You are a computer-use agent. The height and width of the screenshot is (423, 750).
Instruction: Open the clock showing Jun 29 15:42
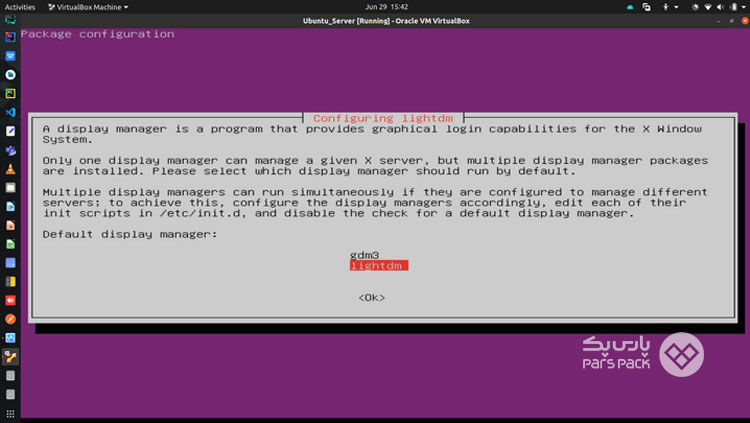386,7
